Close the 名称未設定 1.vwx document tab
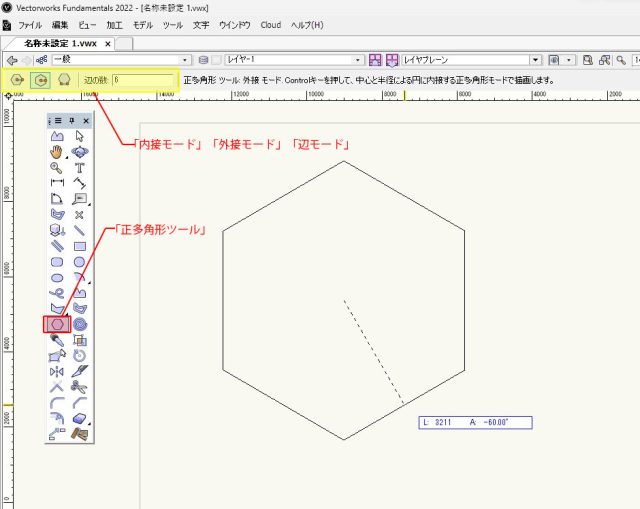 (x=108, y=43)
